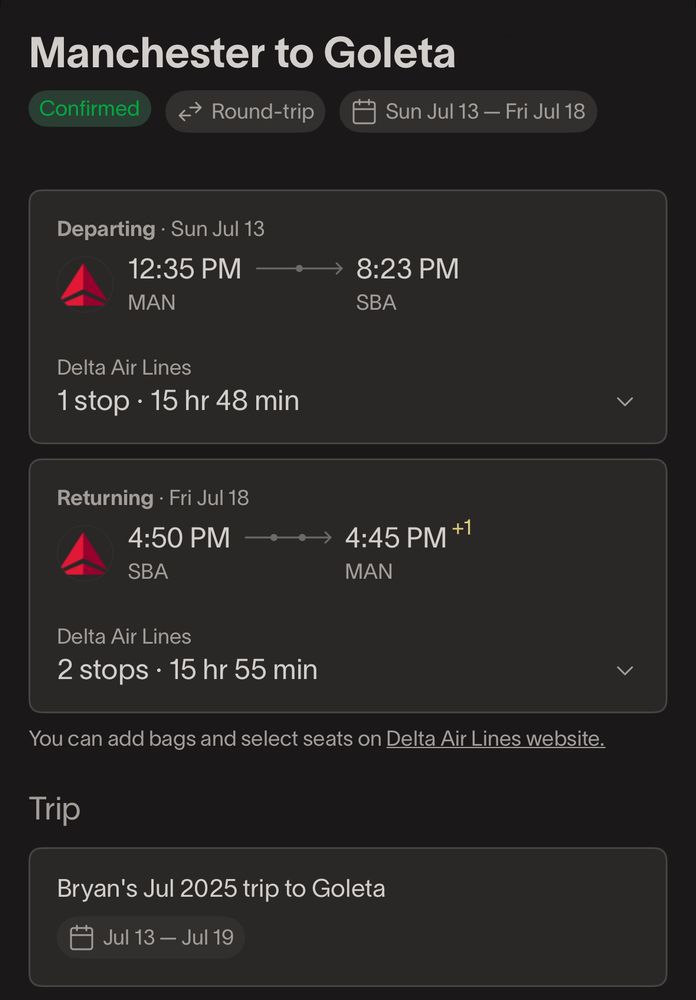The image size is (696, 1000).
Task: Open the Delta Air Lines website link
Action: click(x=496, y=739)
